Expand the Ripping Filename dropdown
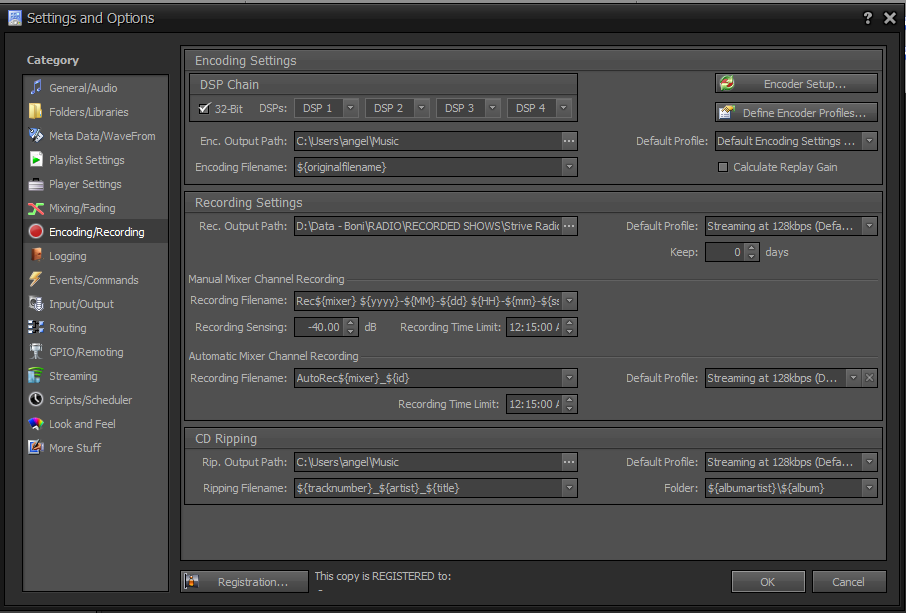 tap(570, 487)
